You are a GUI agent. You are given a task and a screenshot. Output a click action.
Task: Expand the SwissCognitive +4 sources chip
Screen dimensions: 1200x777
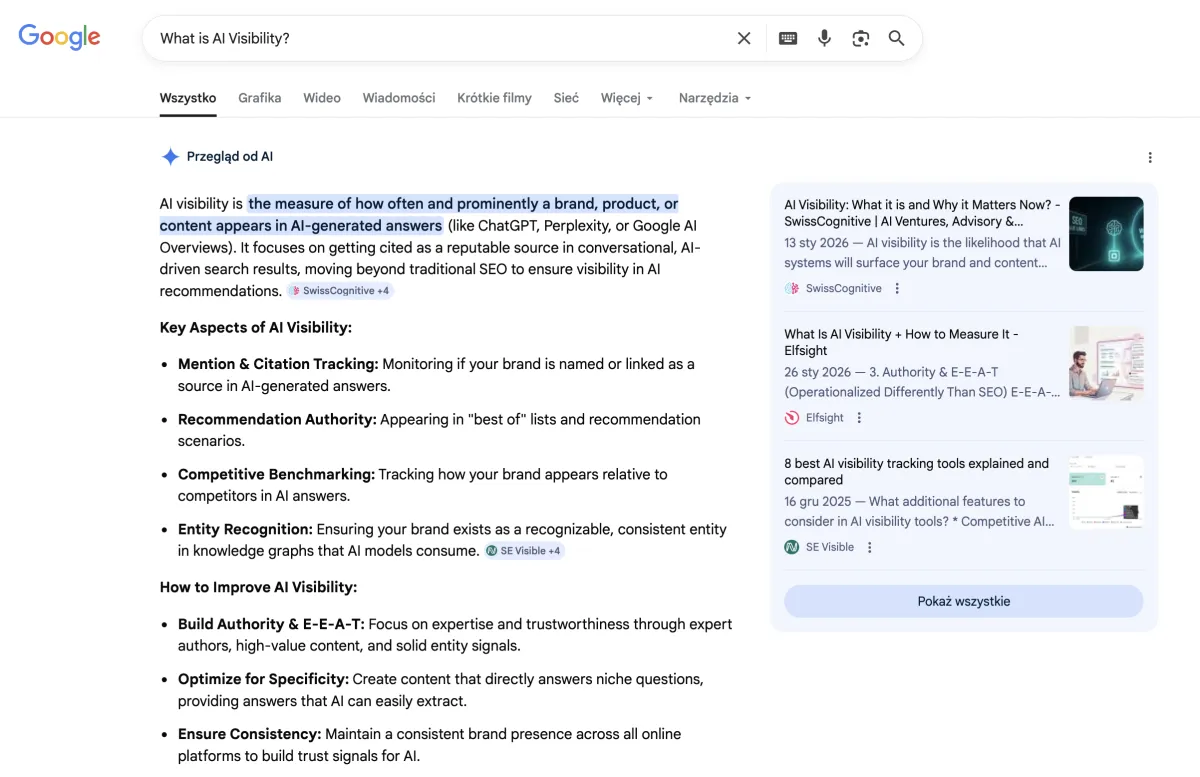[x=340, y=290]
